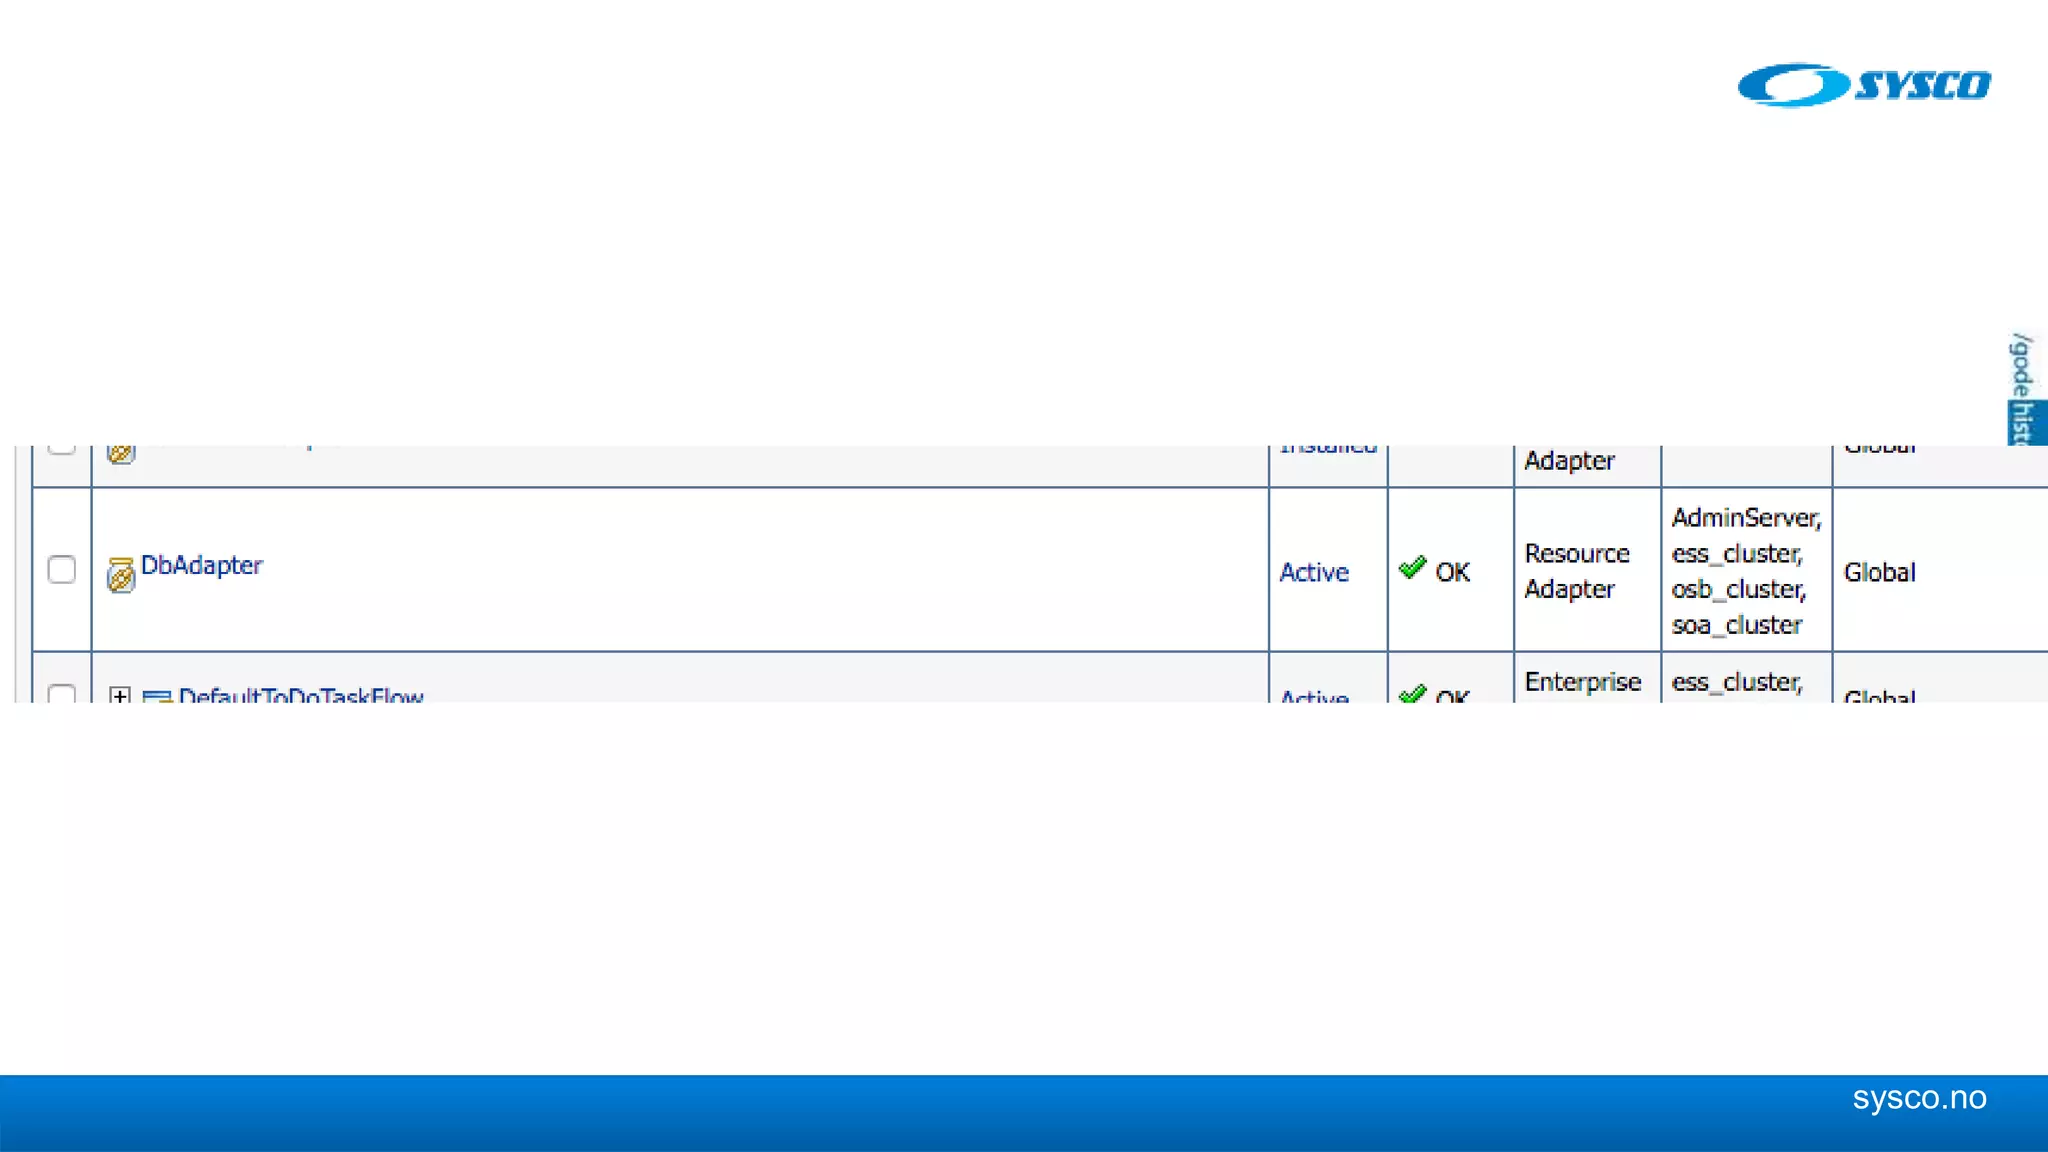Click the DefaultToDoTaskFlow application icon
The height and width of the screenshot is (1152, 2048).
[156, 696]
